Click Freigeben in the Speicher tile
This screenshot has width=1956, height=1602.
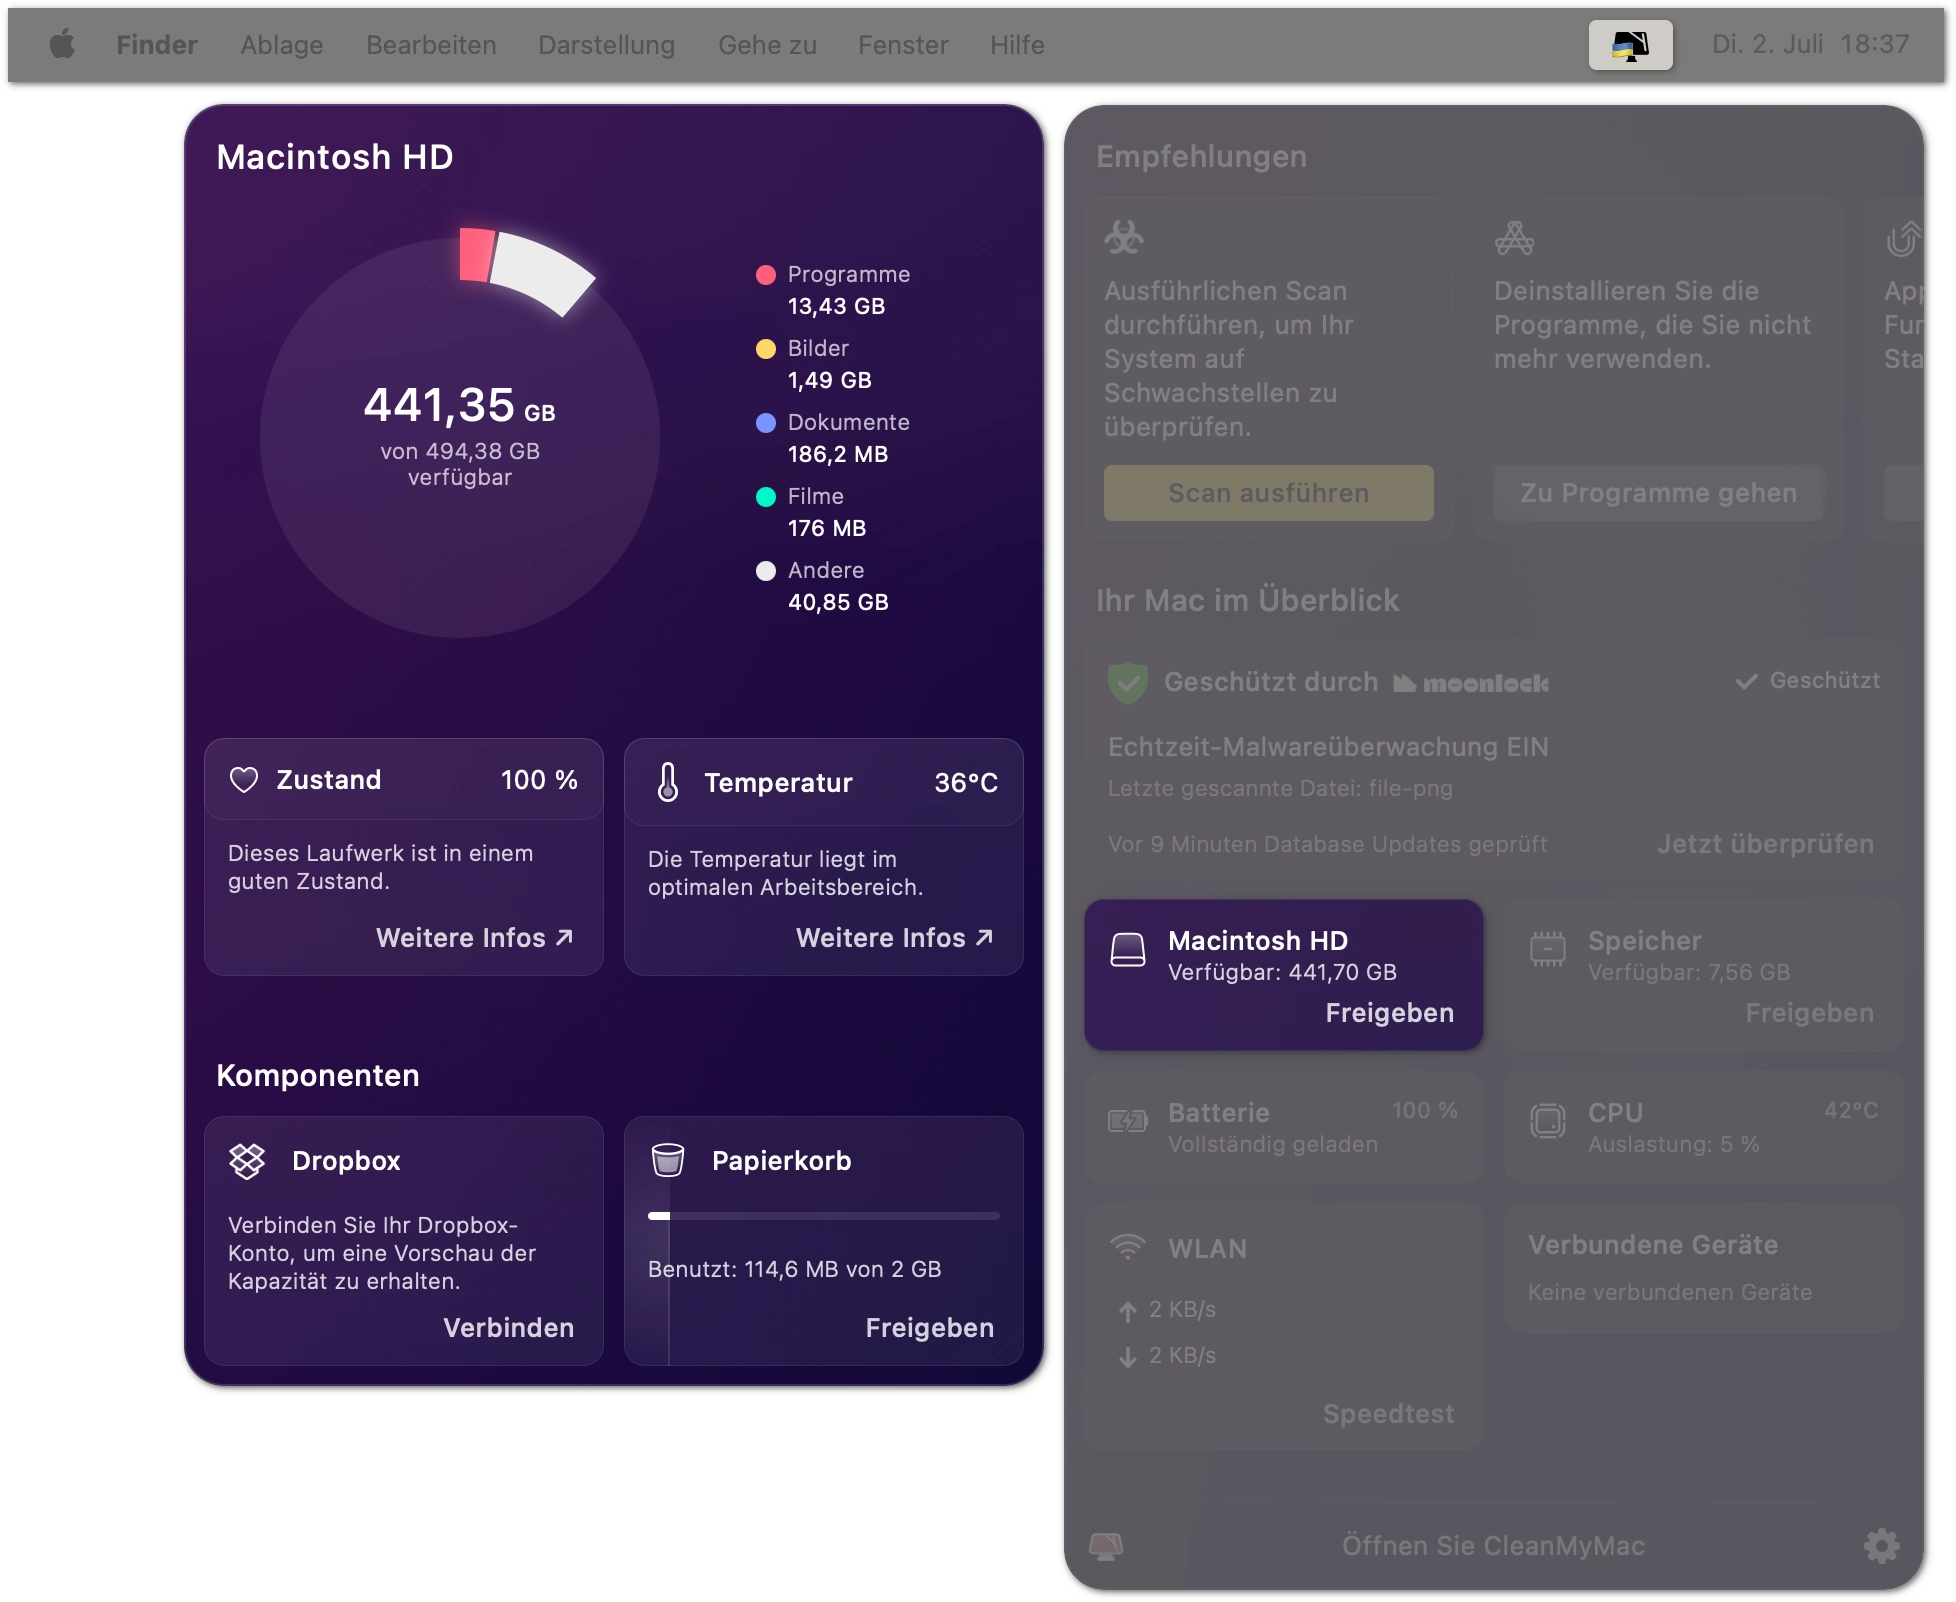click(x=1810, y=1013)
